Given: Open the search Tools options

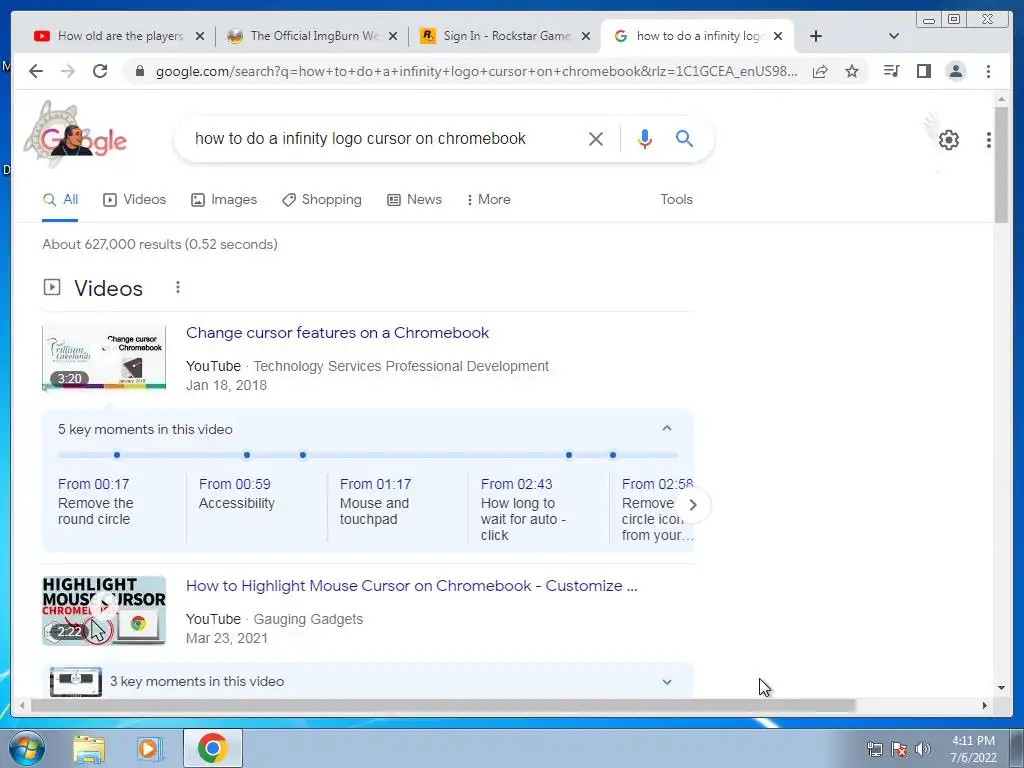Looking at the screenshot, I should (x=676, y=199).
